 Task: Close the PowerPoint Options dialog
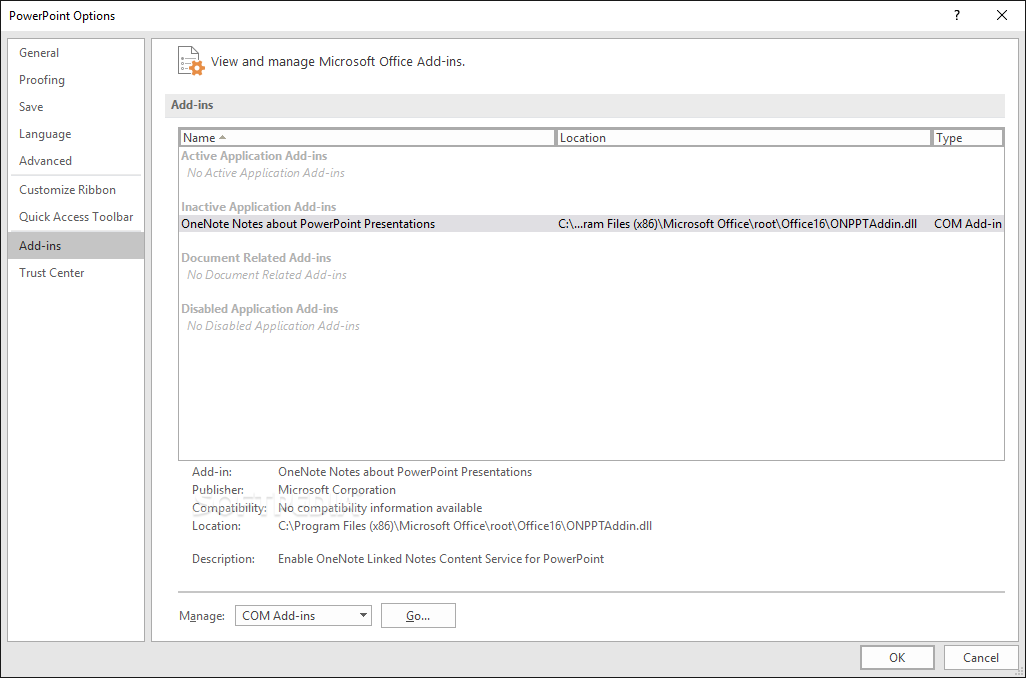pyautogui.click(x=1002, y=15)
